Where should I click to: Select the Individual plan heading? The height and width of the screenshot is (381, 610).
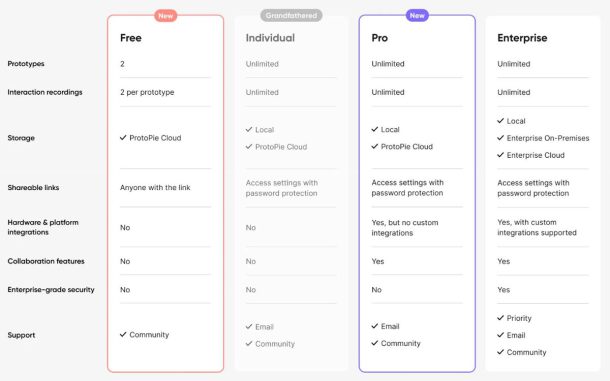[270, 38]
